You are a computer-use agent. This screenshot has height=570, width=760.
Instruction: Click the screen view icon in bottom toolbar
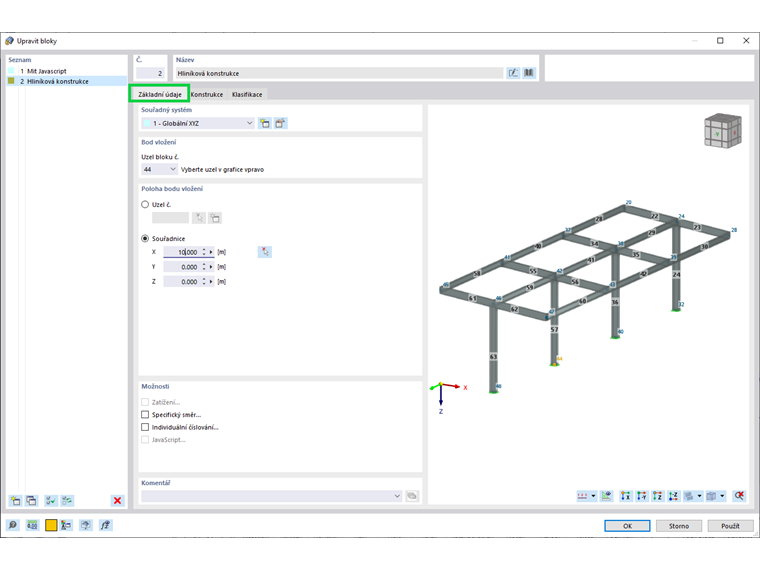[86, 525]
